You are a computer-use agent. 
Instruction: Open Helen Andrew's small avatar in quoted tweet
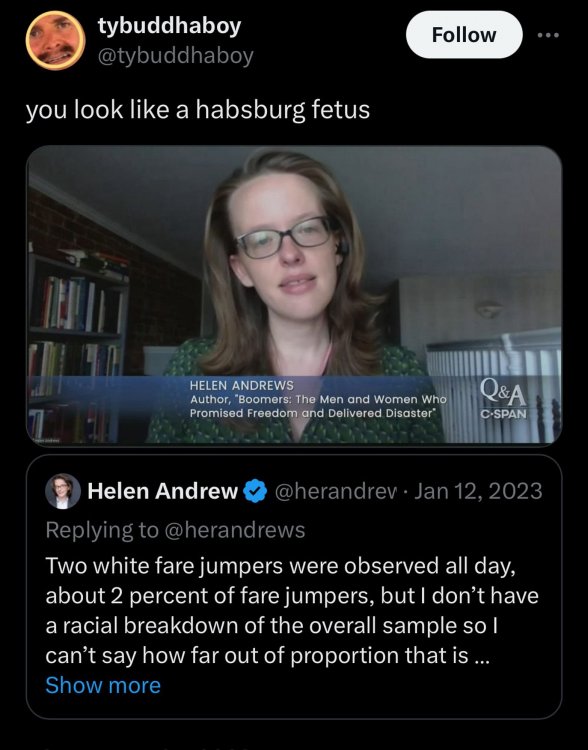click(x=63, y=491)
